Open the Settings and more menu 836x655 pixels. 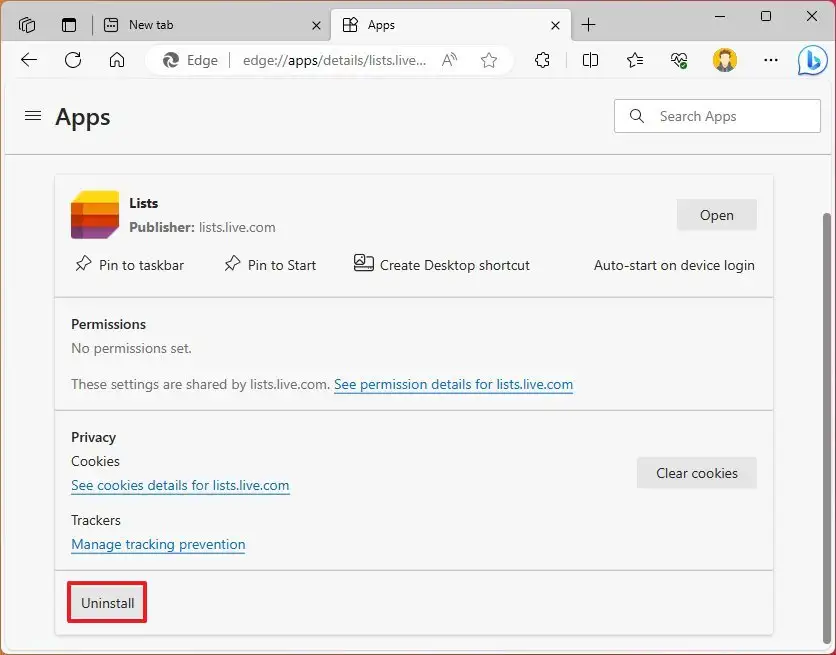[x=770, y=60]
